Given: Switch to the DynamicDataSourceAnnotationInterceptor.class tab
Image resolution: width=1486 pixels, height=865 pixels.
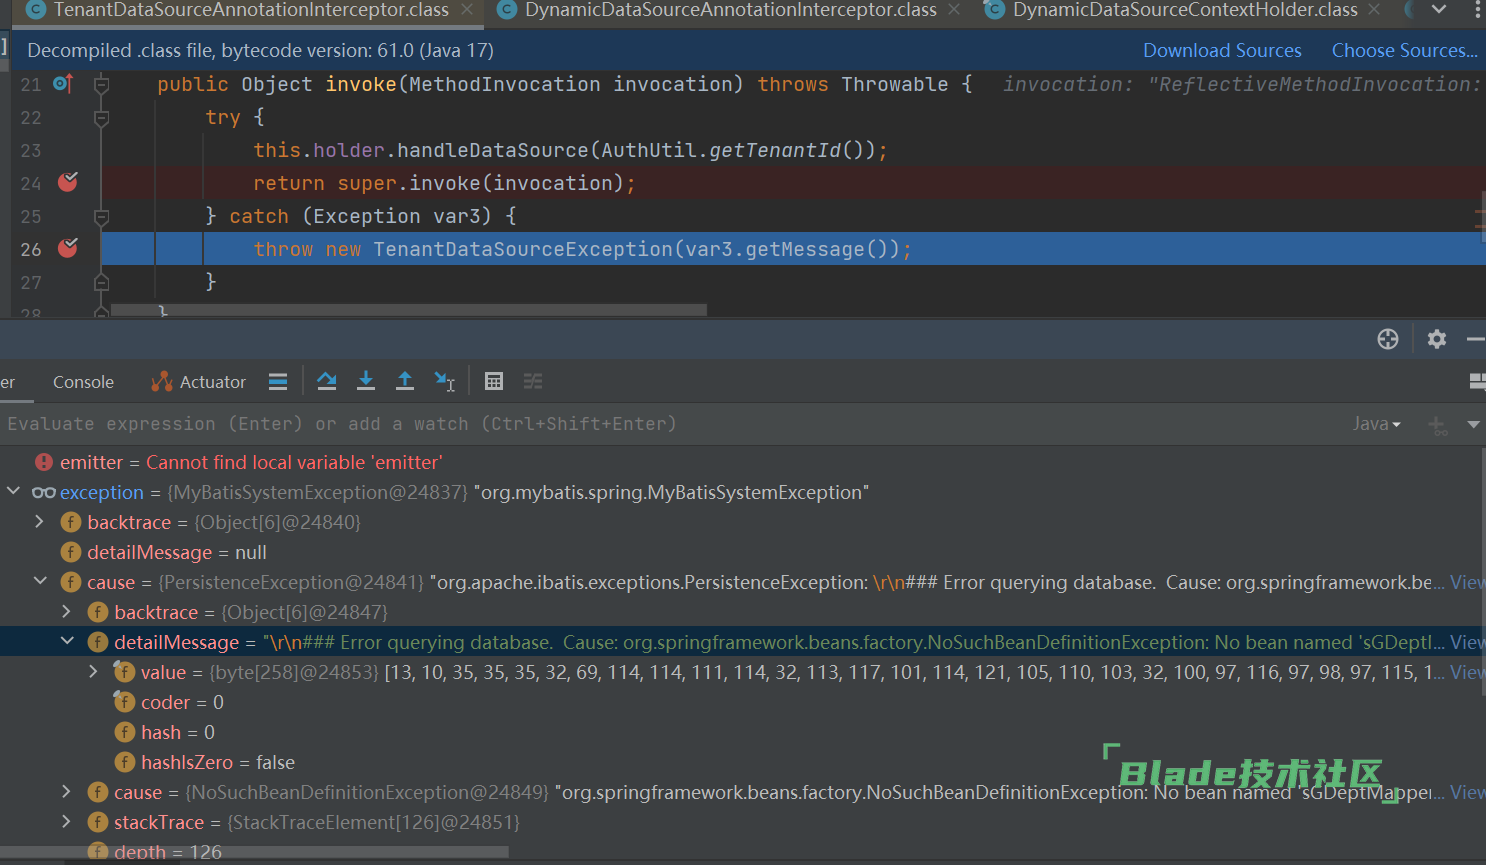Looking at the screenshot, I should tap(730, 10).
